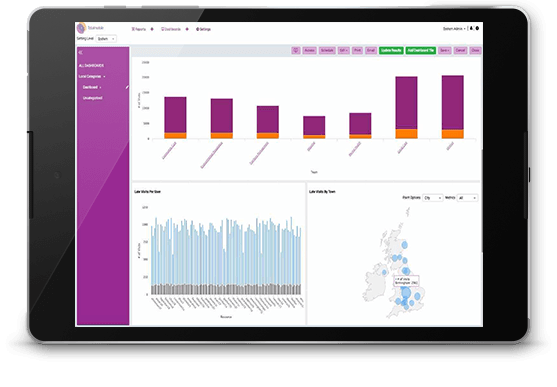557x387 pixels.
Task: Click the fourth team label link under top chart
Action: coord(311,147)
